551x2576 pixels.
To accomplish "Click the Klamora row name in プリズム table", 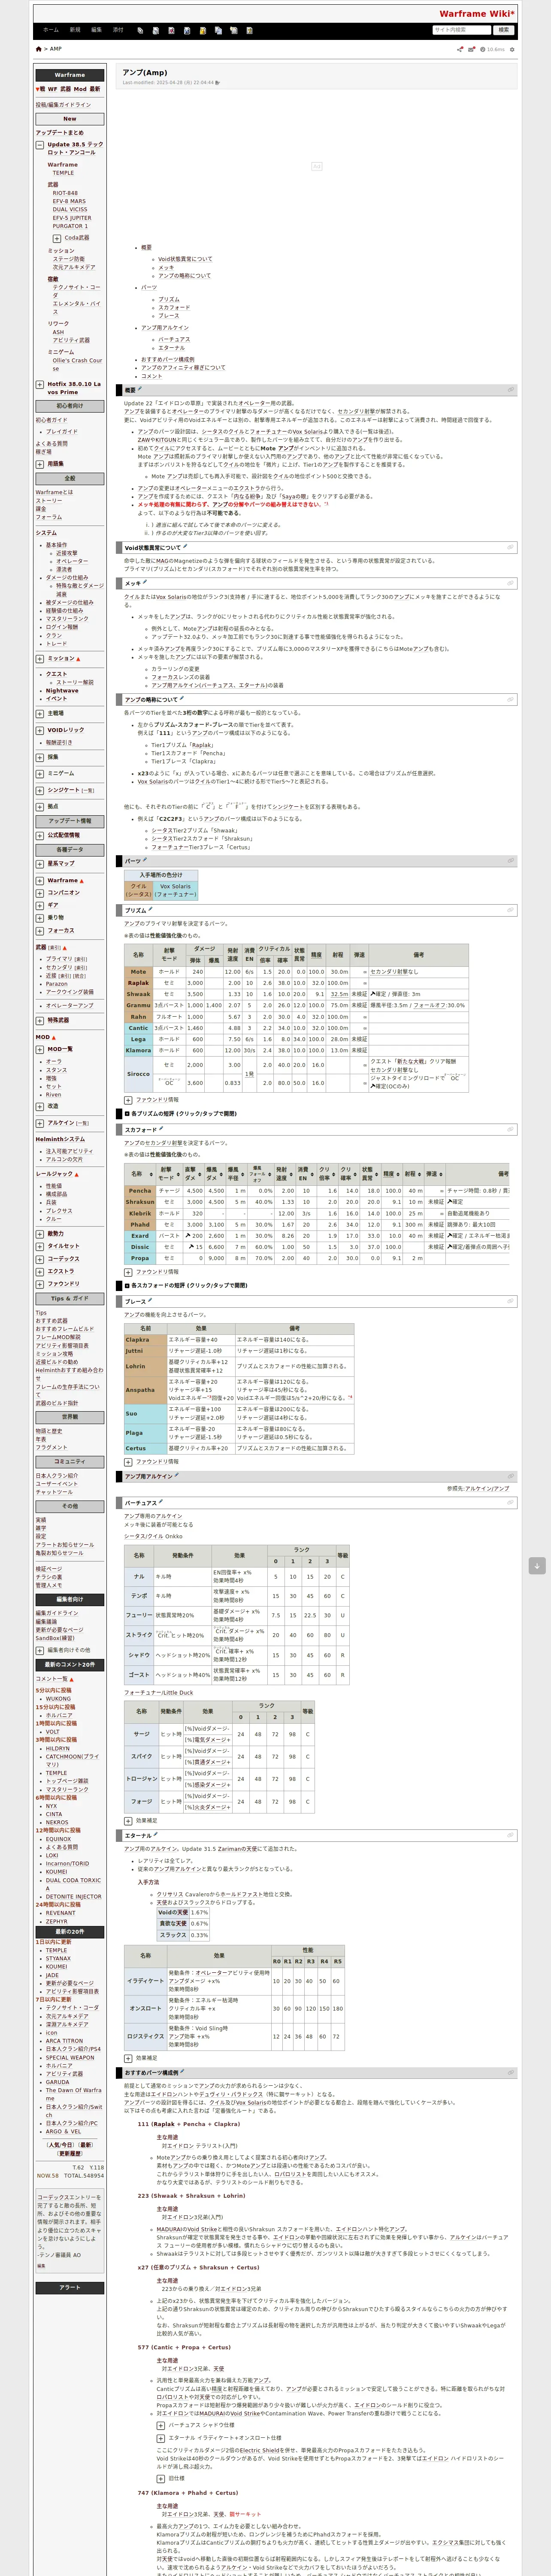I will click(138, 1051).
